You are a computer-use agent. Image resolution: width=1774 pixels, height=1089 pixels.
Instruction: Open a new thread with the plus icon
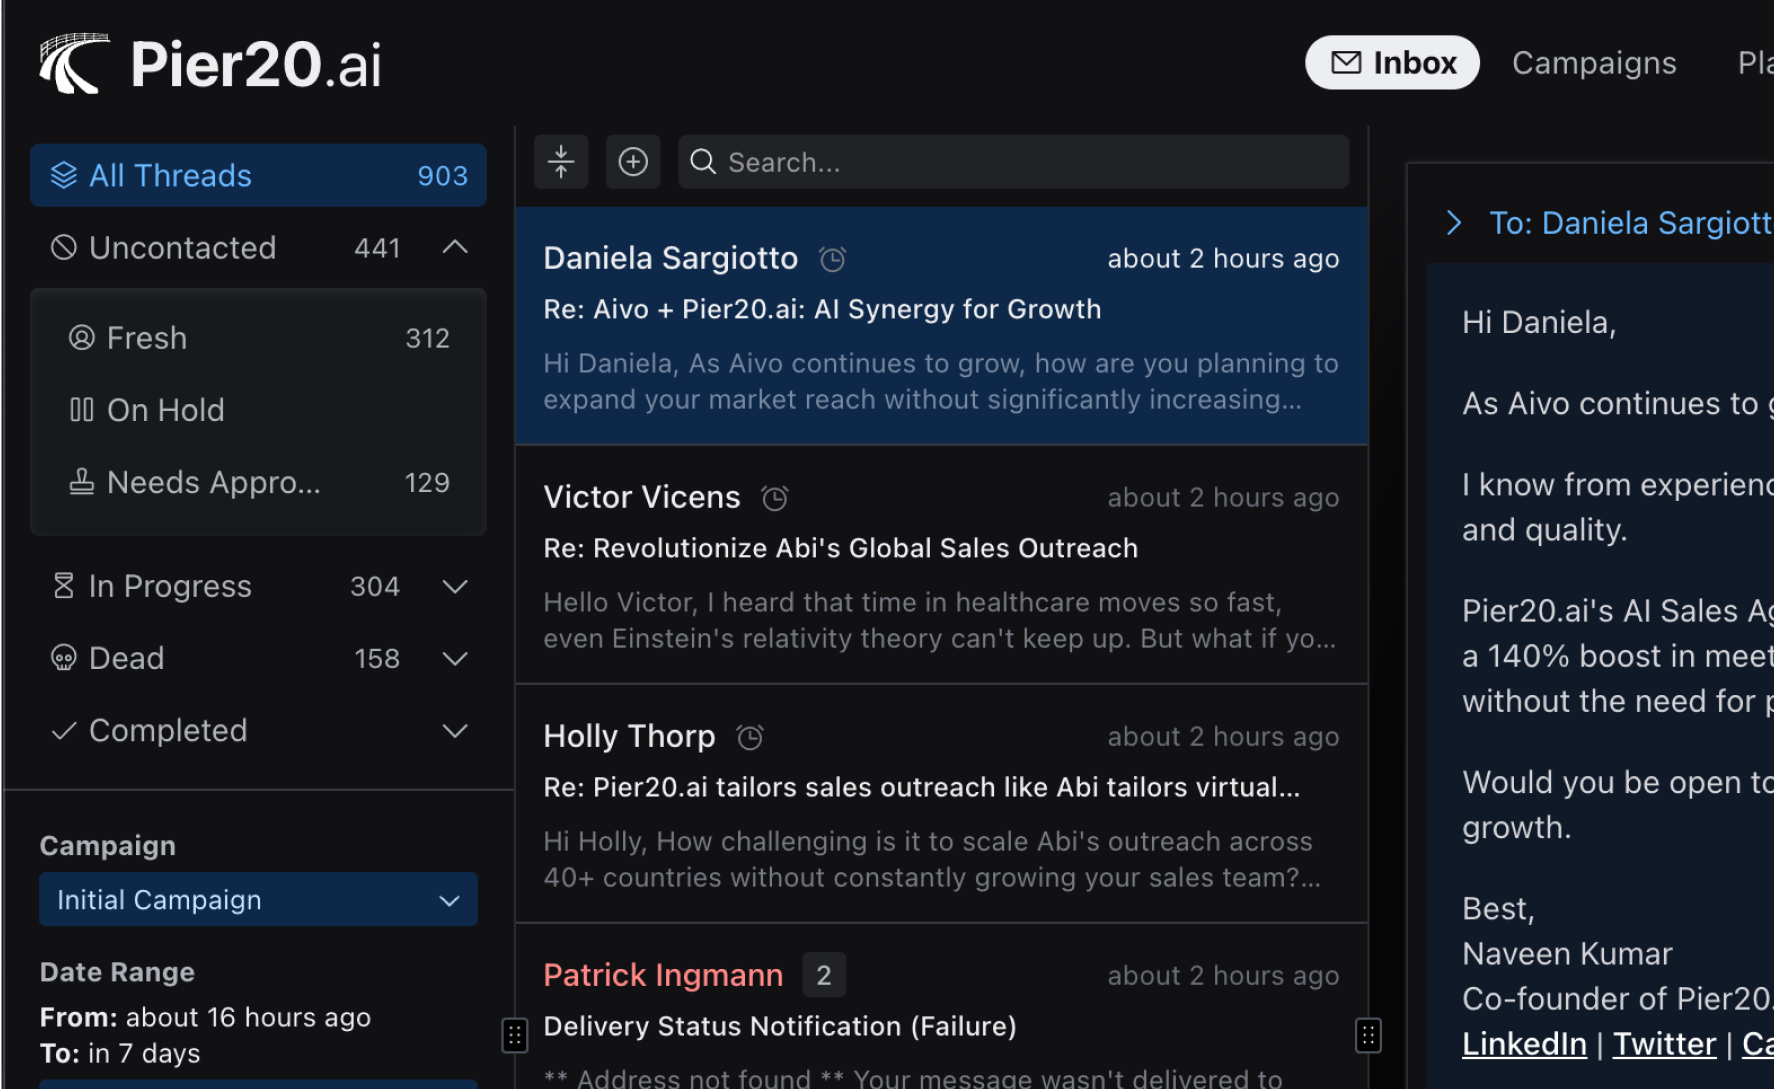[x=633, y=161]
